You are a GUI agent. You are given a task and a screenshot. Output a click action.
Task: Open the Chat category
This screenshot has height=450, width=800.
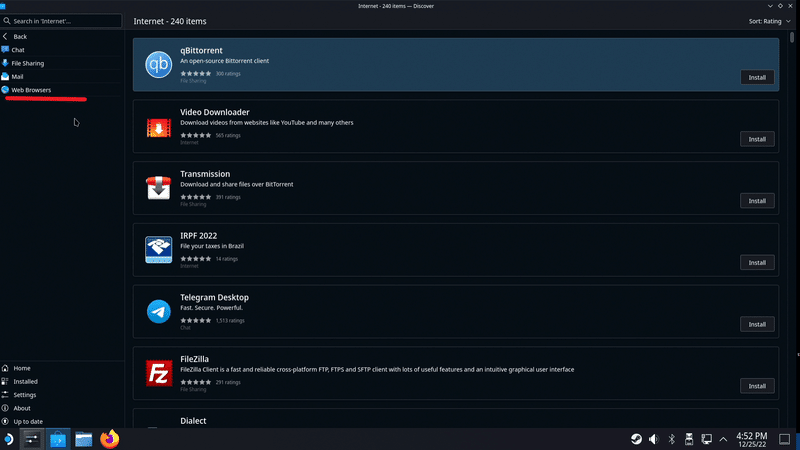[x=61, y=50]
